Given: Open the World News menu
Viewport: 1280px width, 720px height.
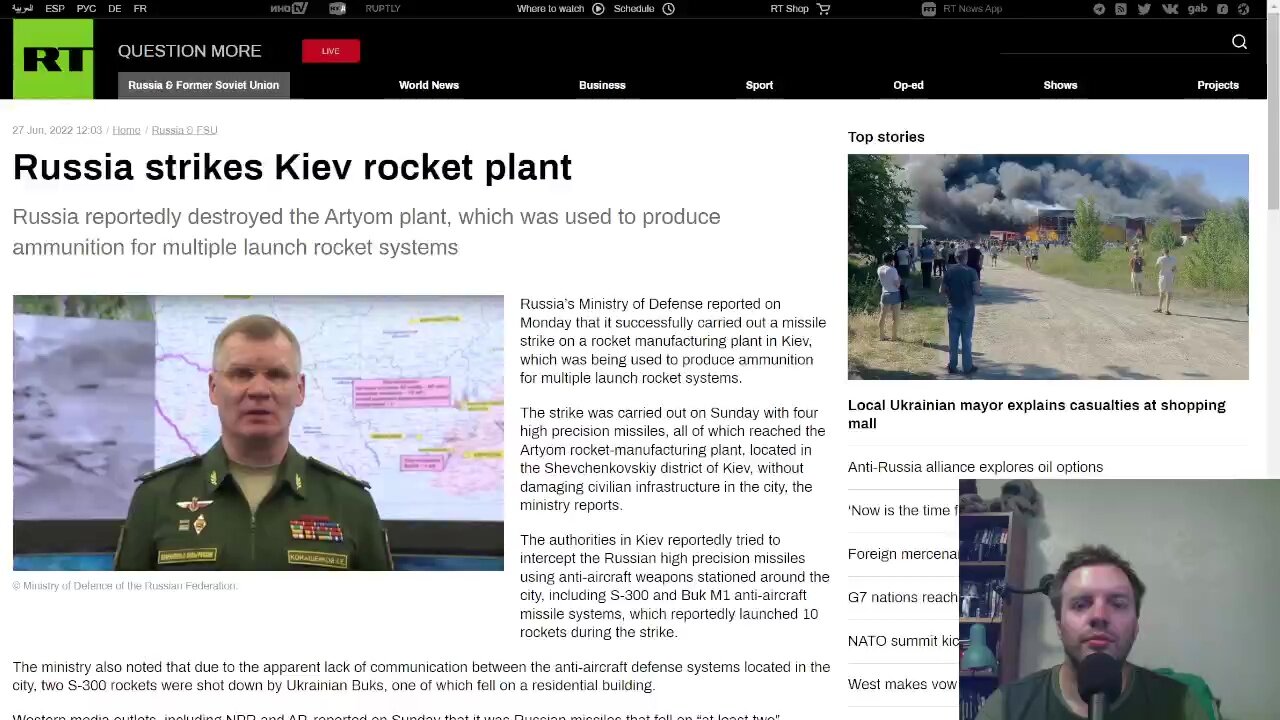Looking at the screenshot, I should [x=429, y=85].
